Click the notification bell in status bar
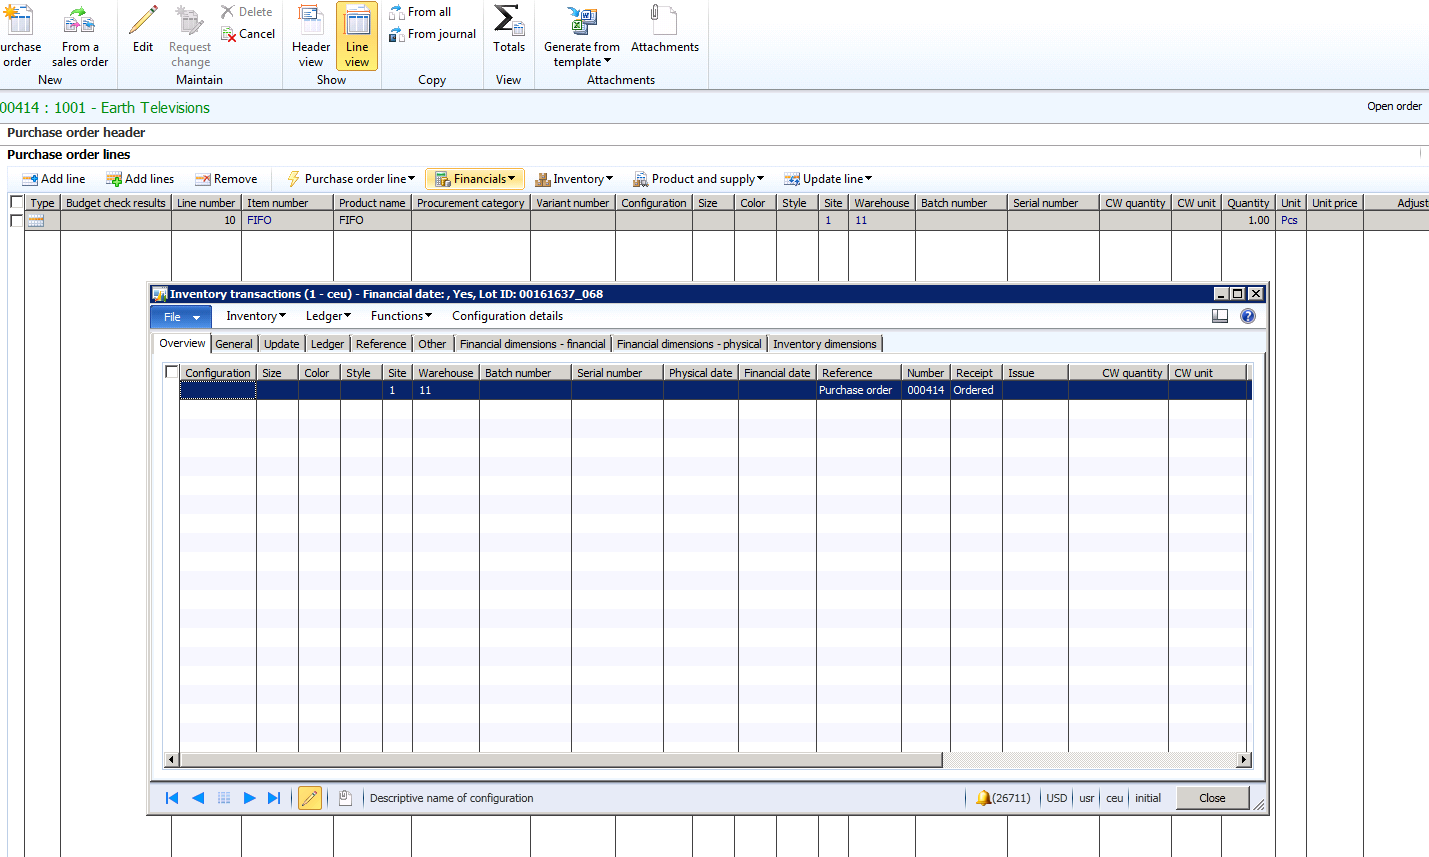The height and width of the screenshot is (857, 1429). point(983,798)
